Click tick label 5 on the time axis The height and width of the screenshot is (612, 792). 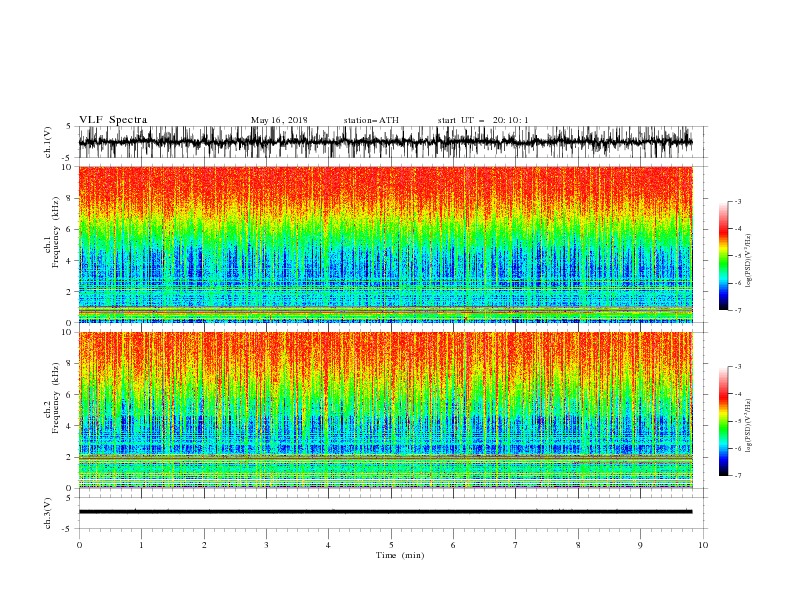[x=391, y=545]
